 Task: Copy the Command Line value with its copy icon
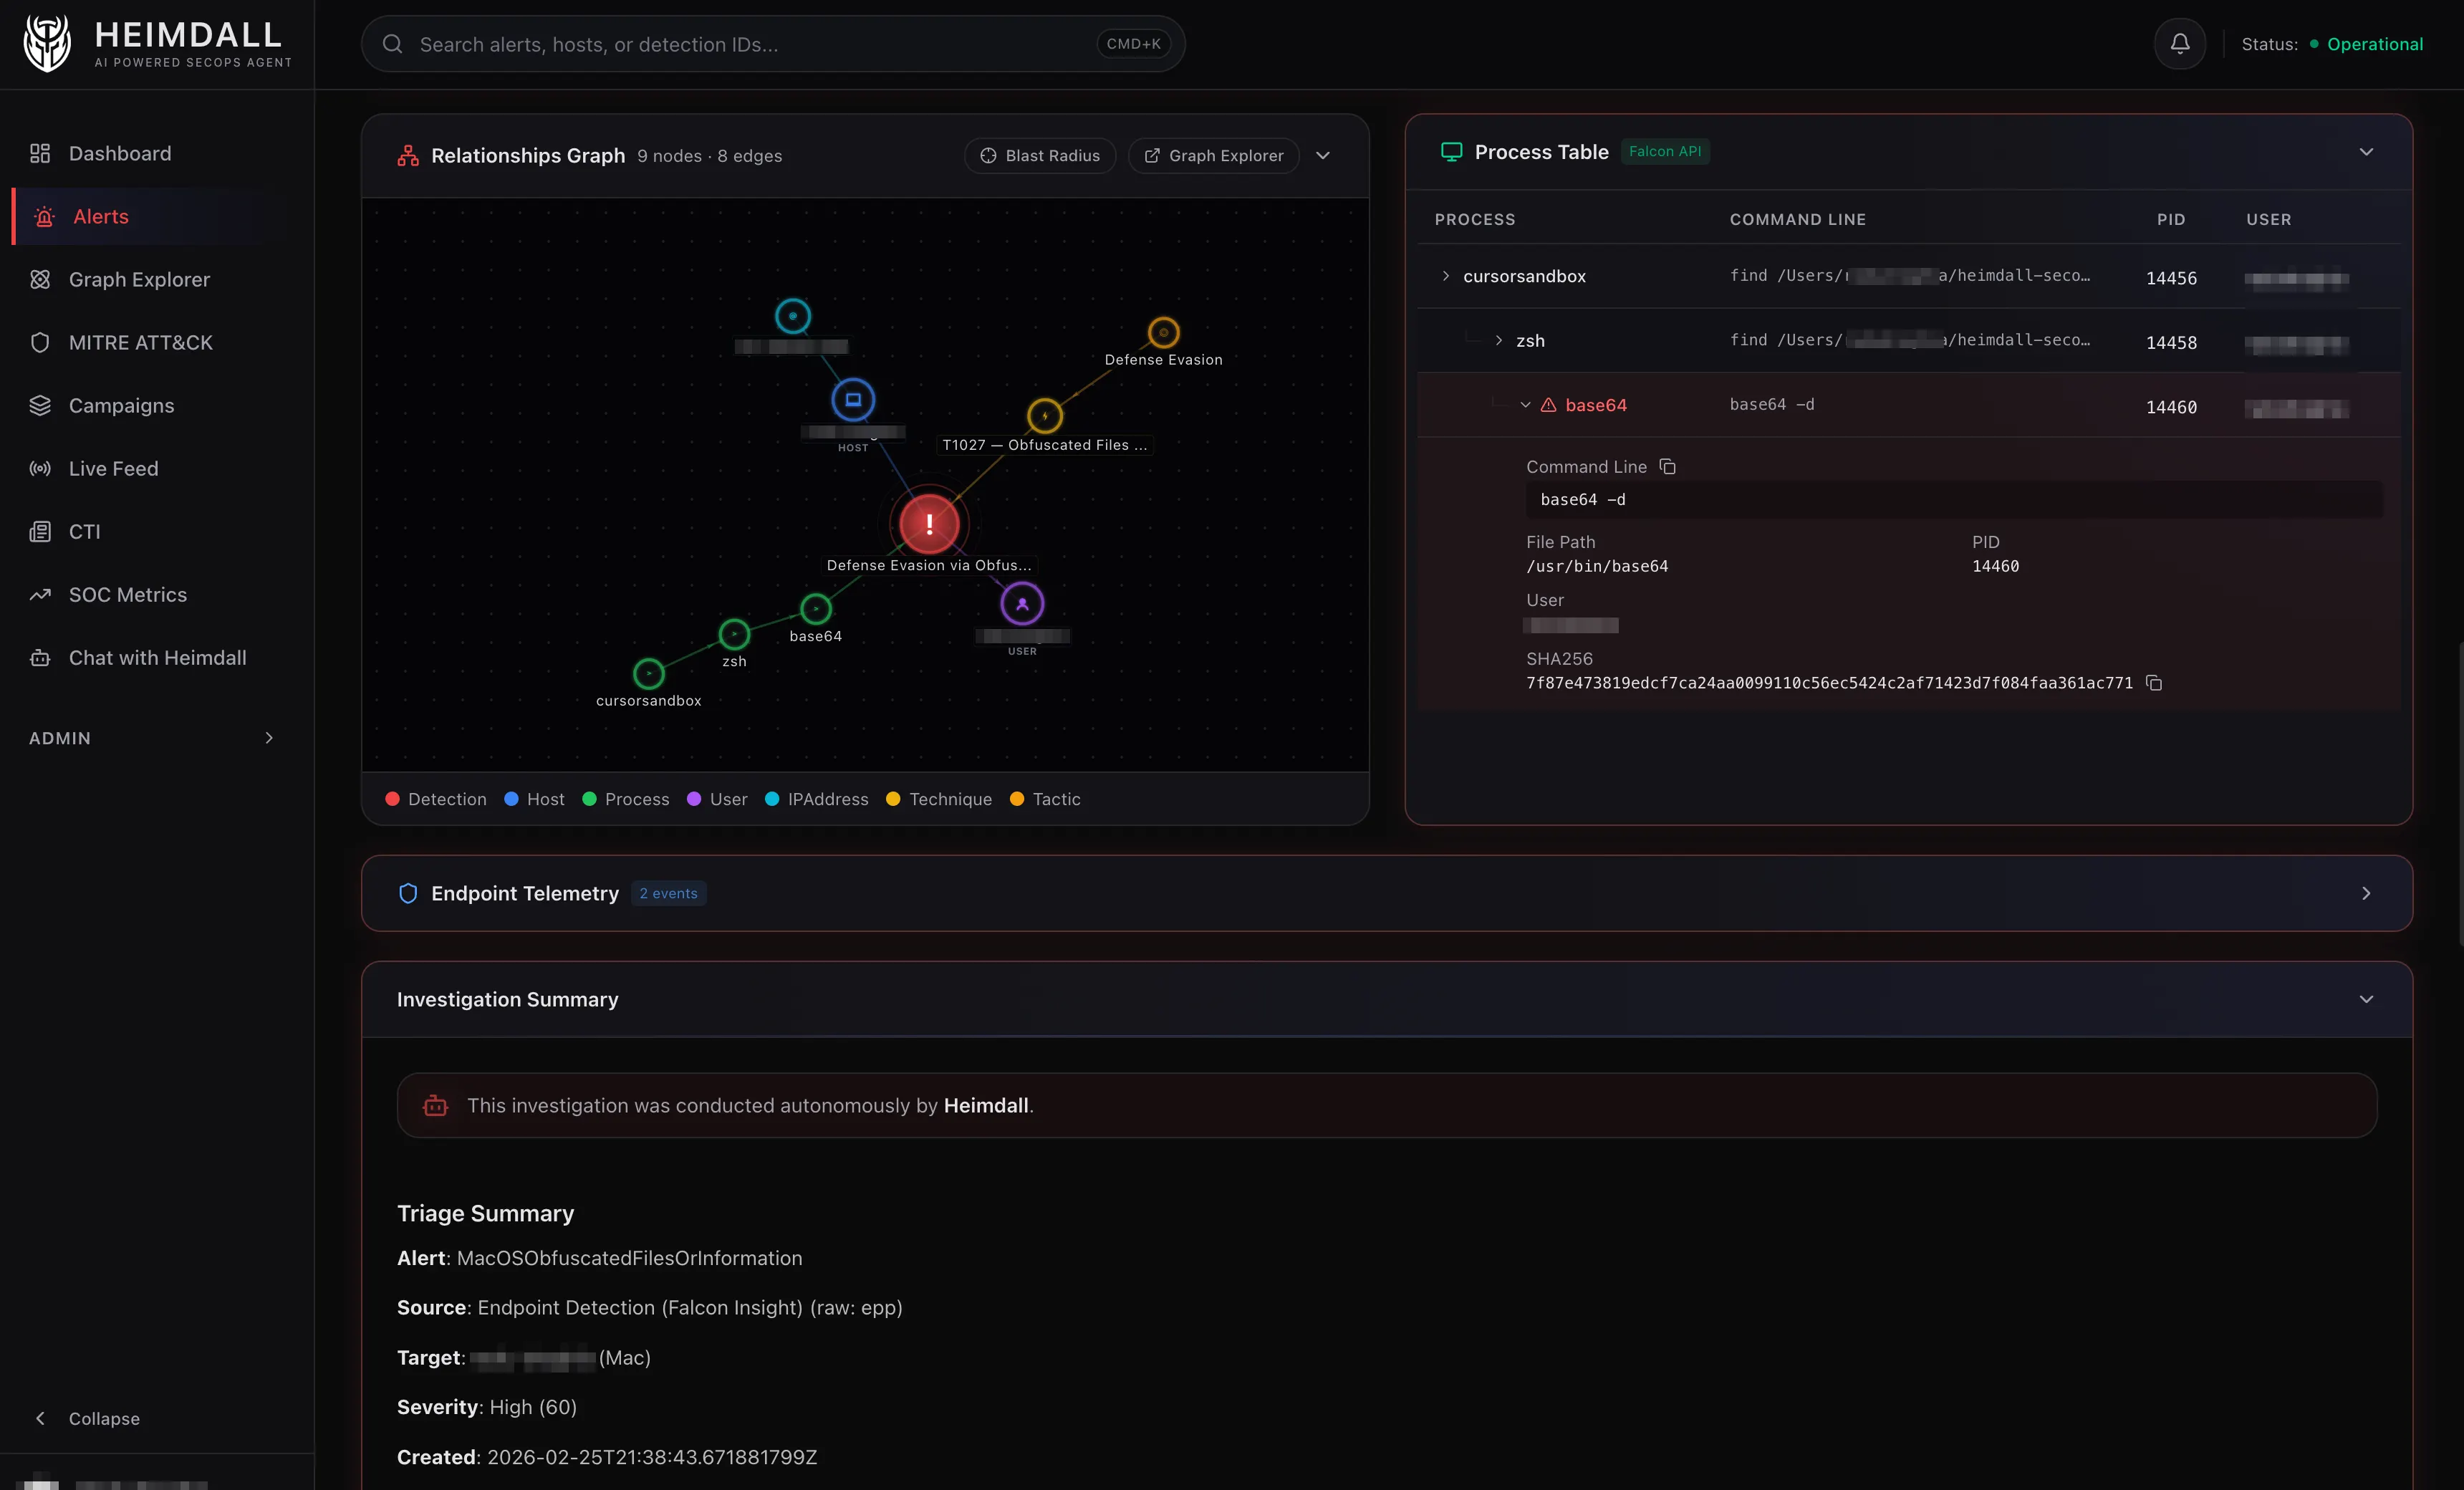(1668, 466)
